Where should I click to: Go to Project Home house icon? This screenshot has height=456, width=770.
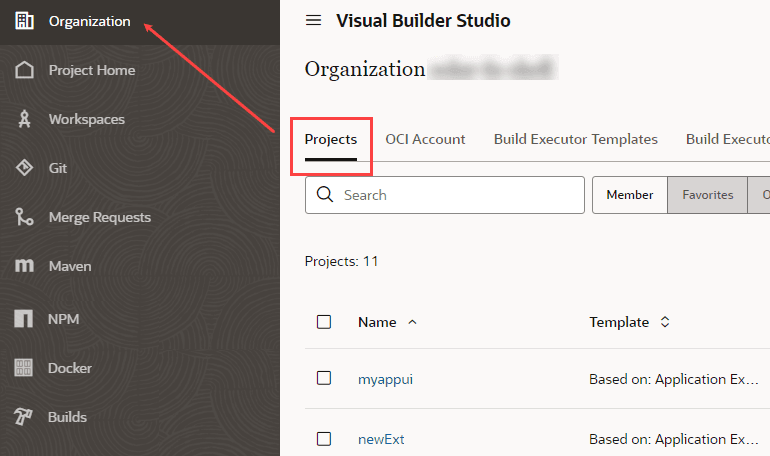(24, 70)
